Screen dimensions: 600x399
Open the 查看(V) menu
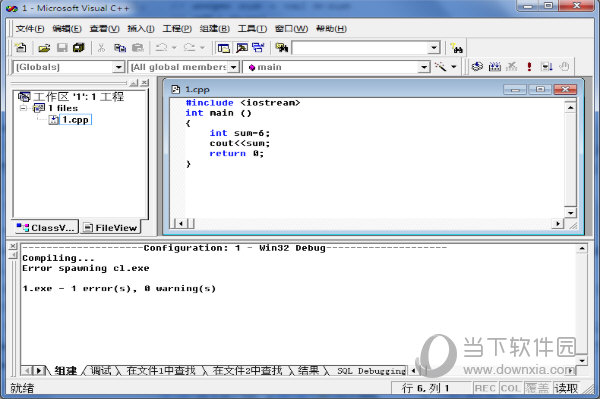point(104,29)
